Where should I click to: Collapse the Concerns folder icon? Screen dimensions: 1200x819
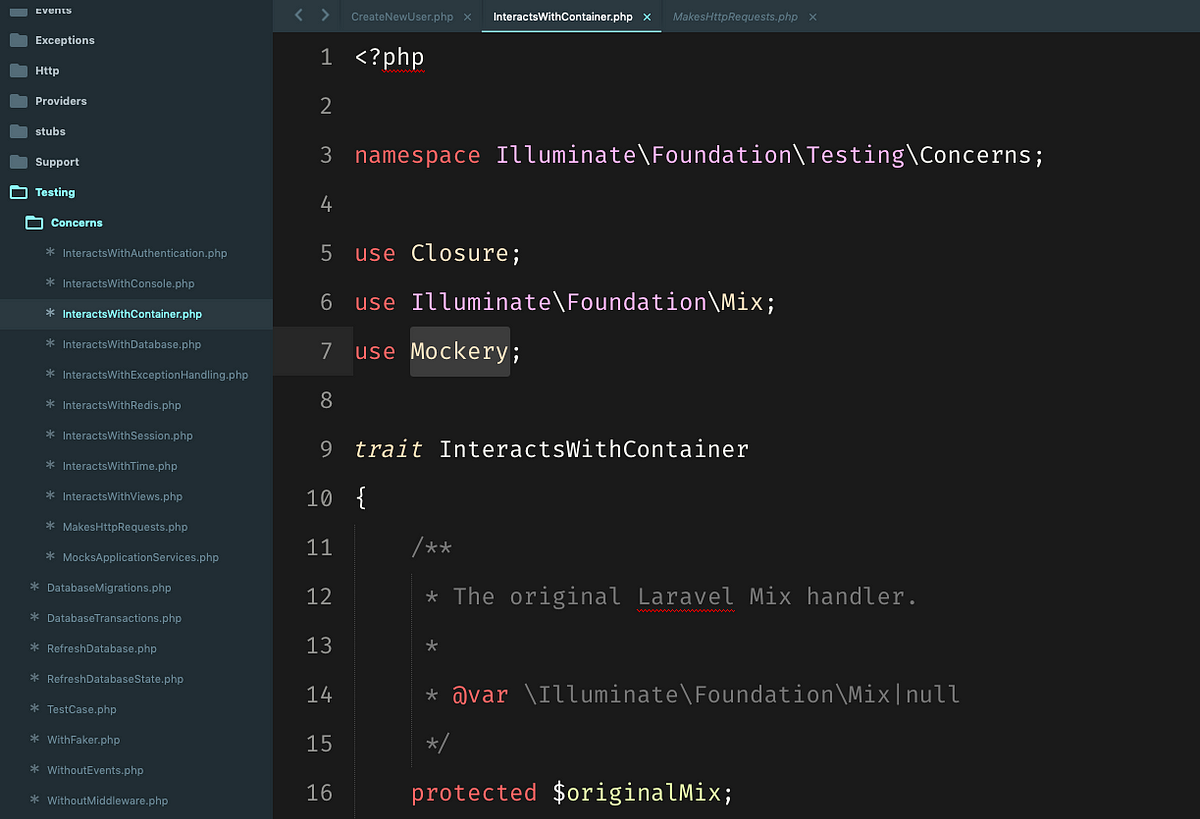pos(34,223)
